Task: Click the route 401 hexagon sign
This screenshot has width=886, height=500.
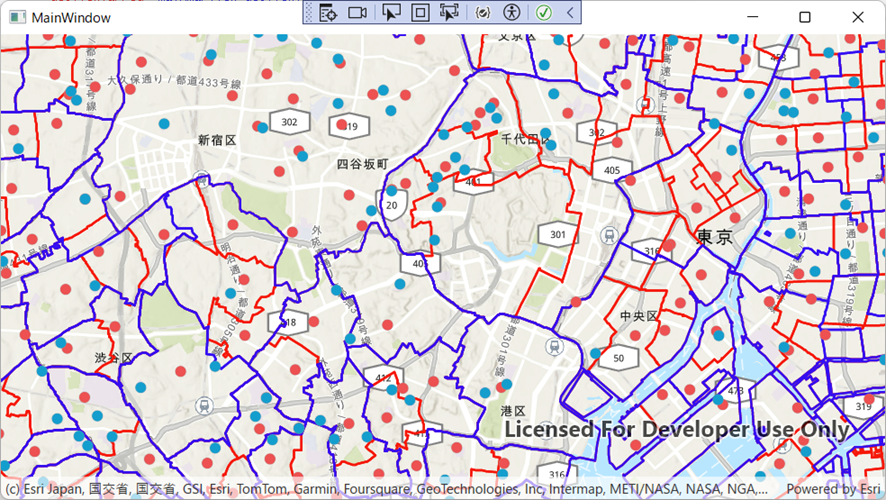Action: [474, 182]
